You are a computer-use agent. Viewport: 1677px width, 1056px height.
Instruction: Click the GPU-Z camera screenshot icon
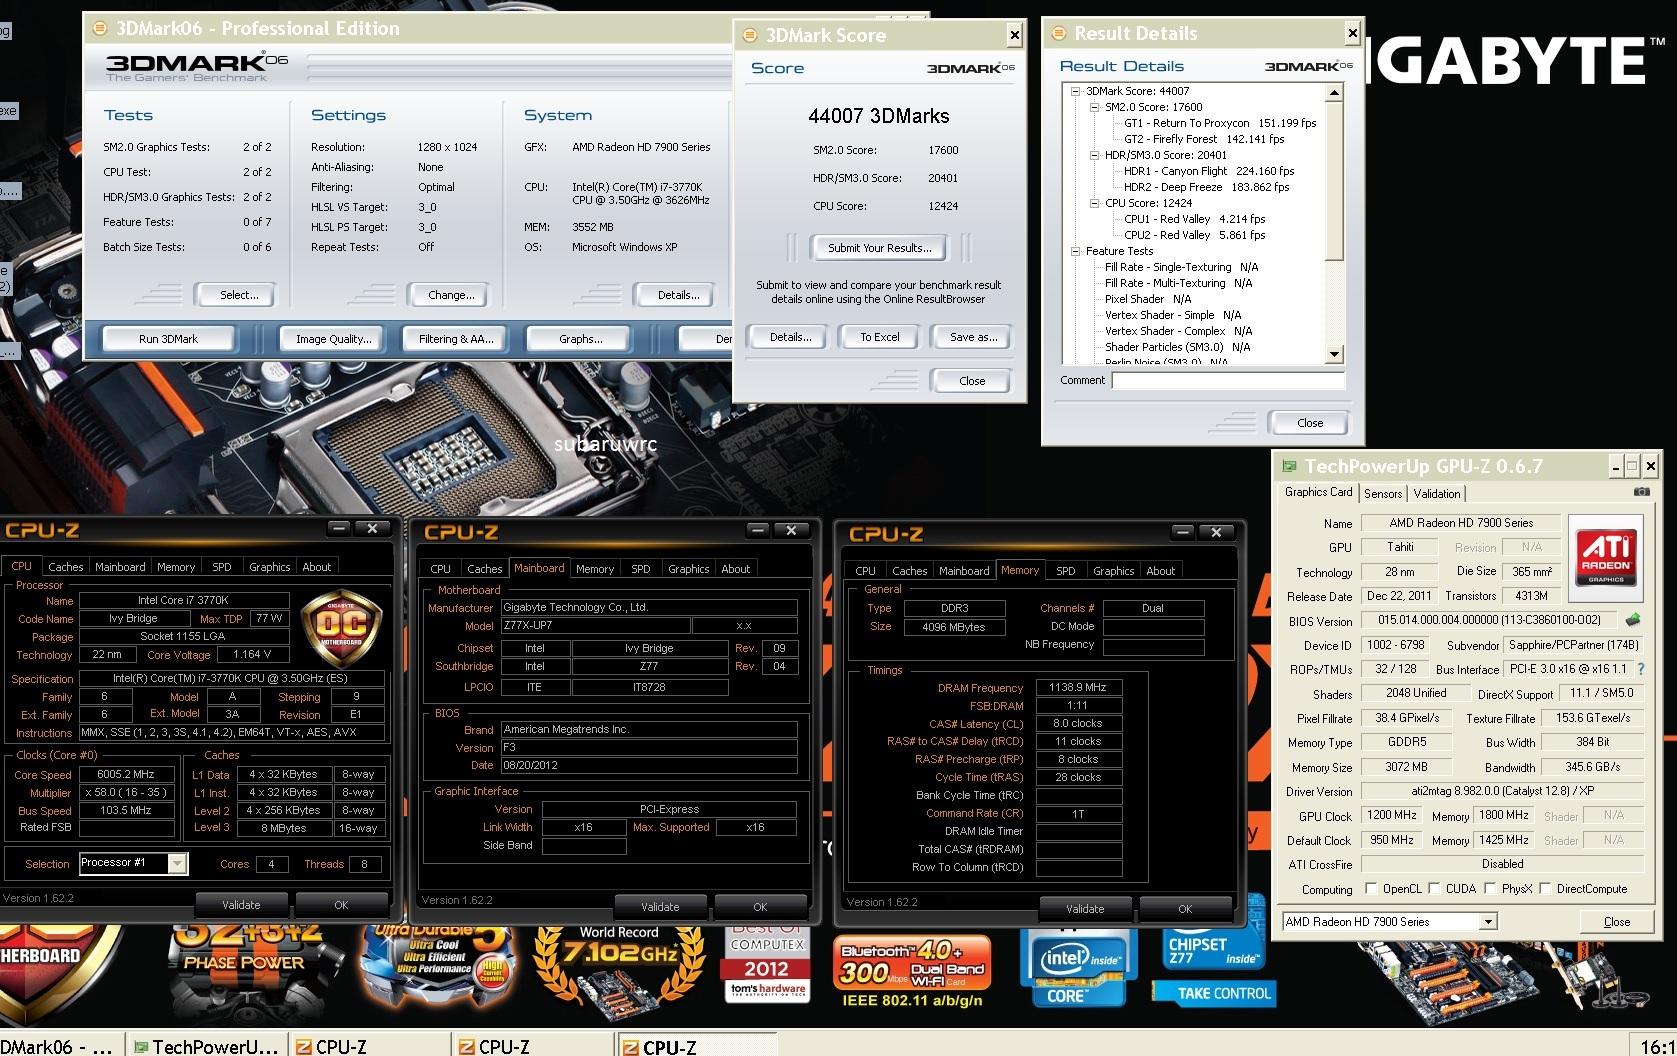click(x=1641, y=492)
